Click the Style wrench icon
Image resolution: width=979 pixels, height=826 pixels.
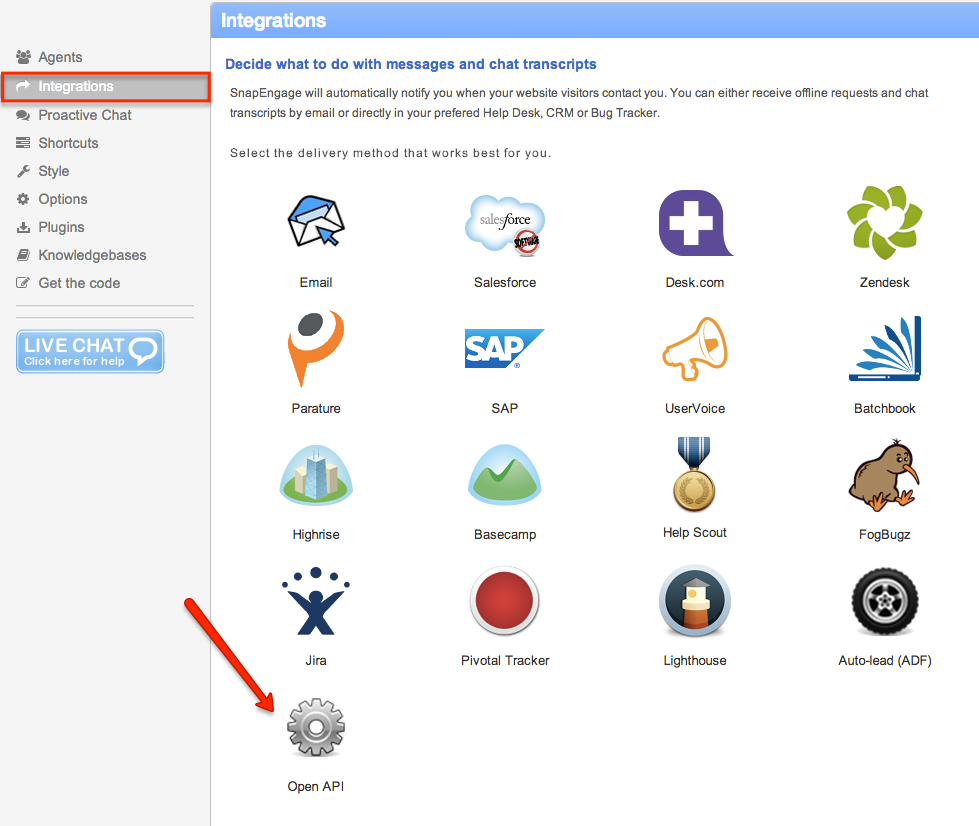(x=23, y=171)
